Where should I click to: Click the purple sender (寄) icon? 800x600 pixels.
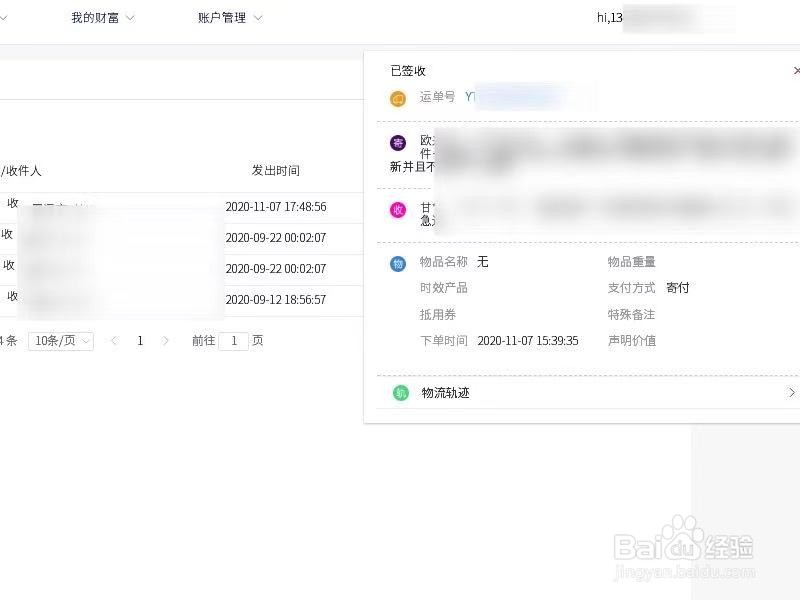pyautogui.click(x=399, y=141)
